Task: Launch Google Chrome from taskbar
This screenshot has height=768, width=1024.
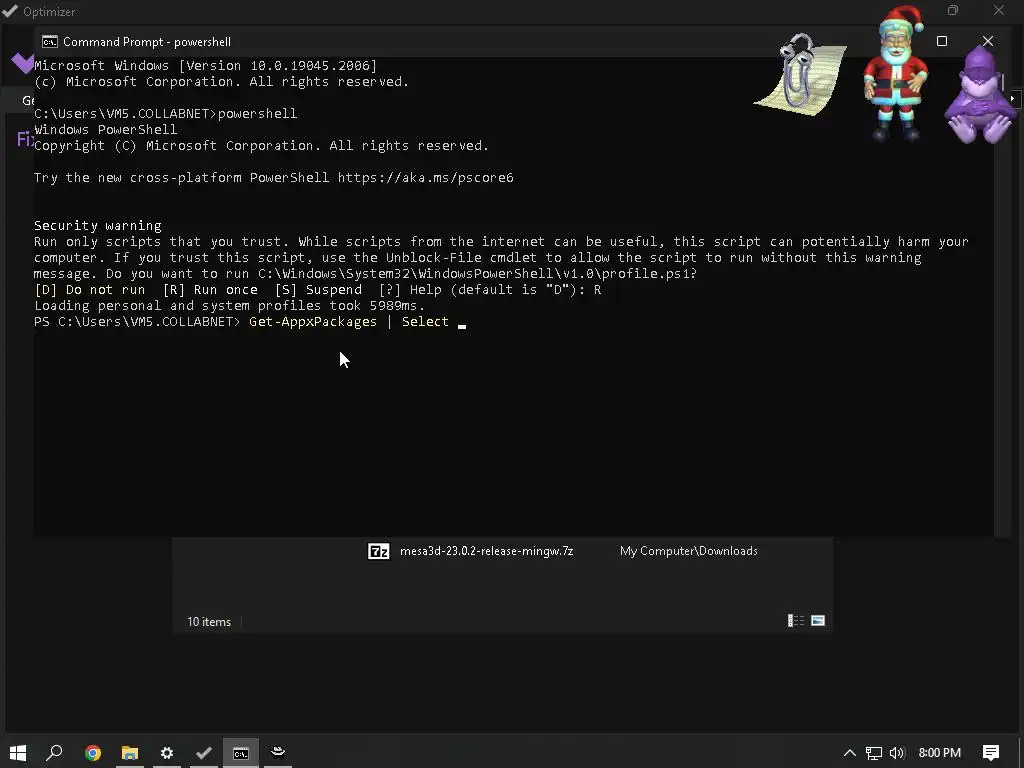Action: tap(93, 752)
